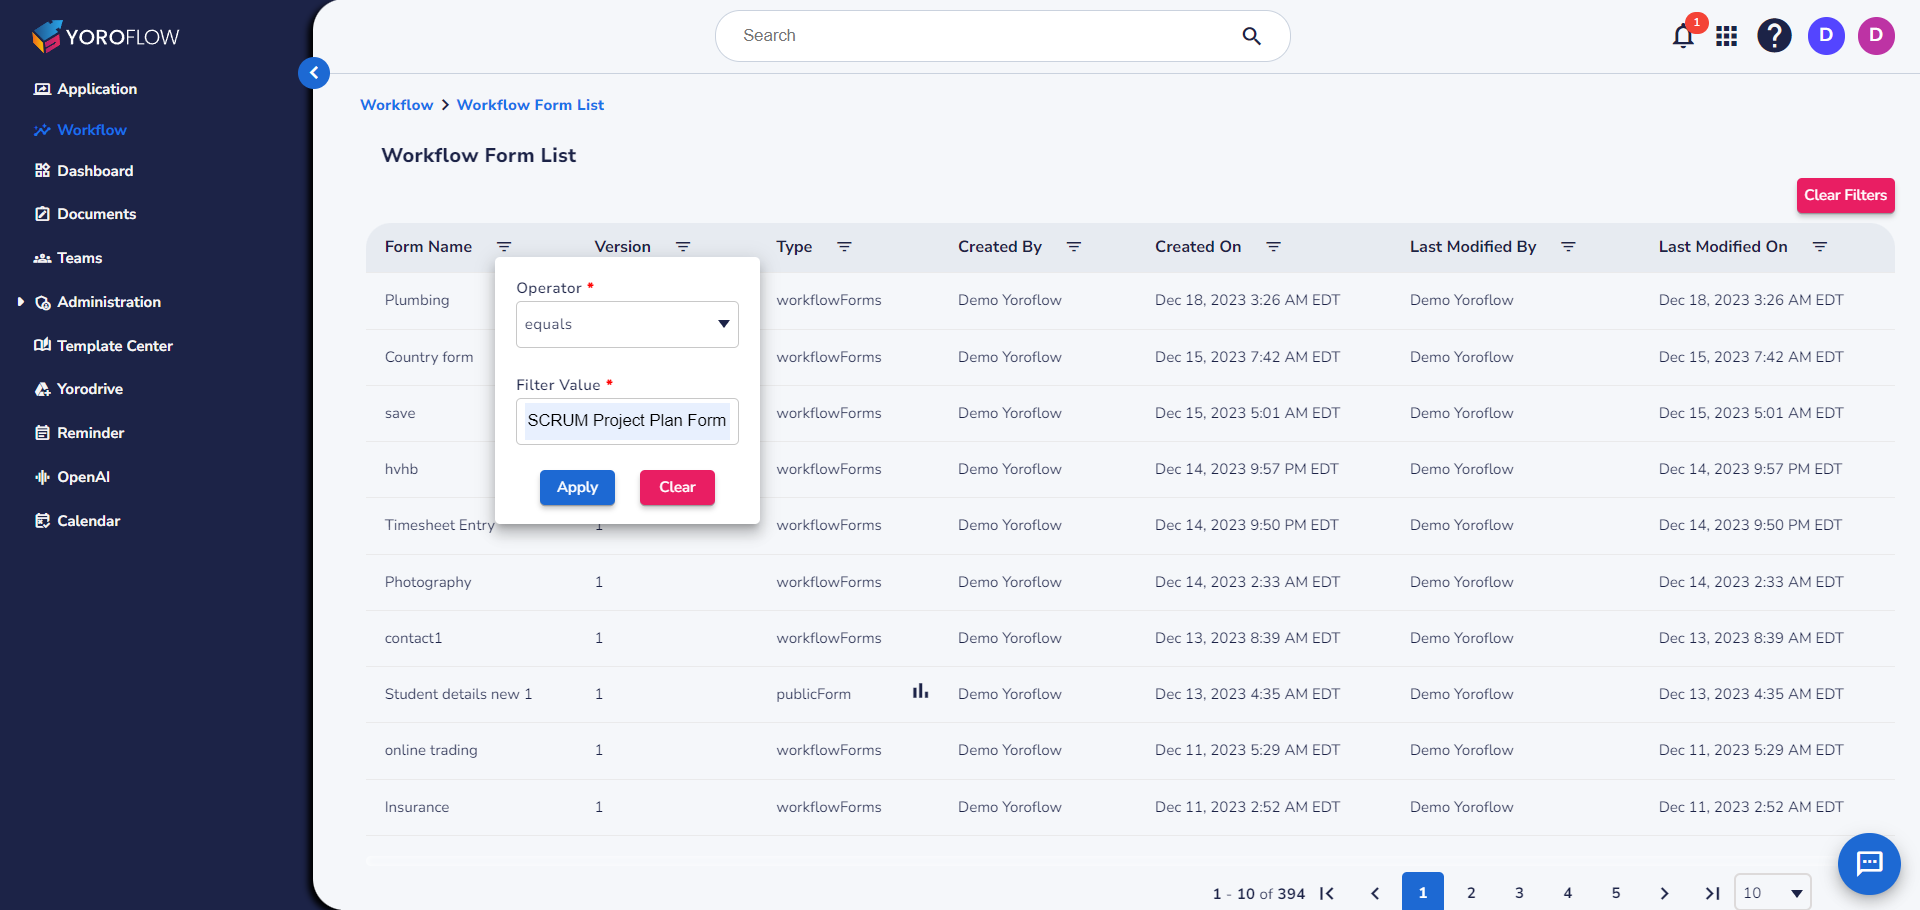
Task: Go to pagination page 3
Action: click(x=1519, y=892)
